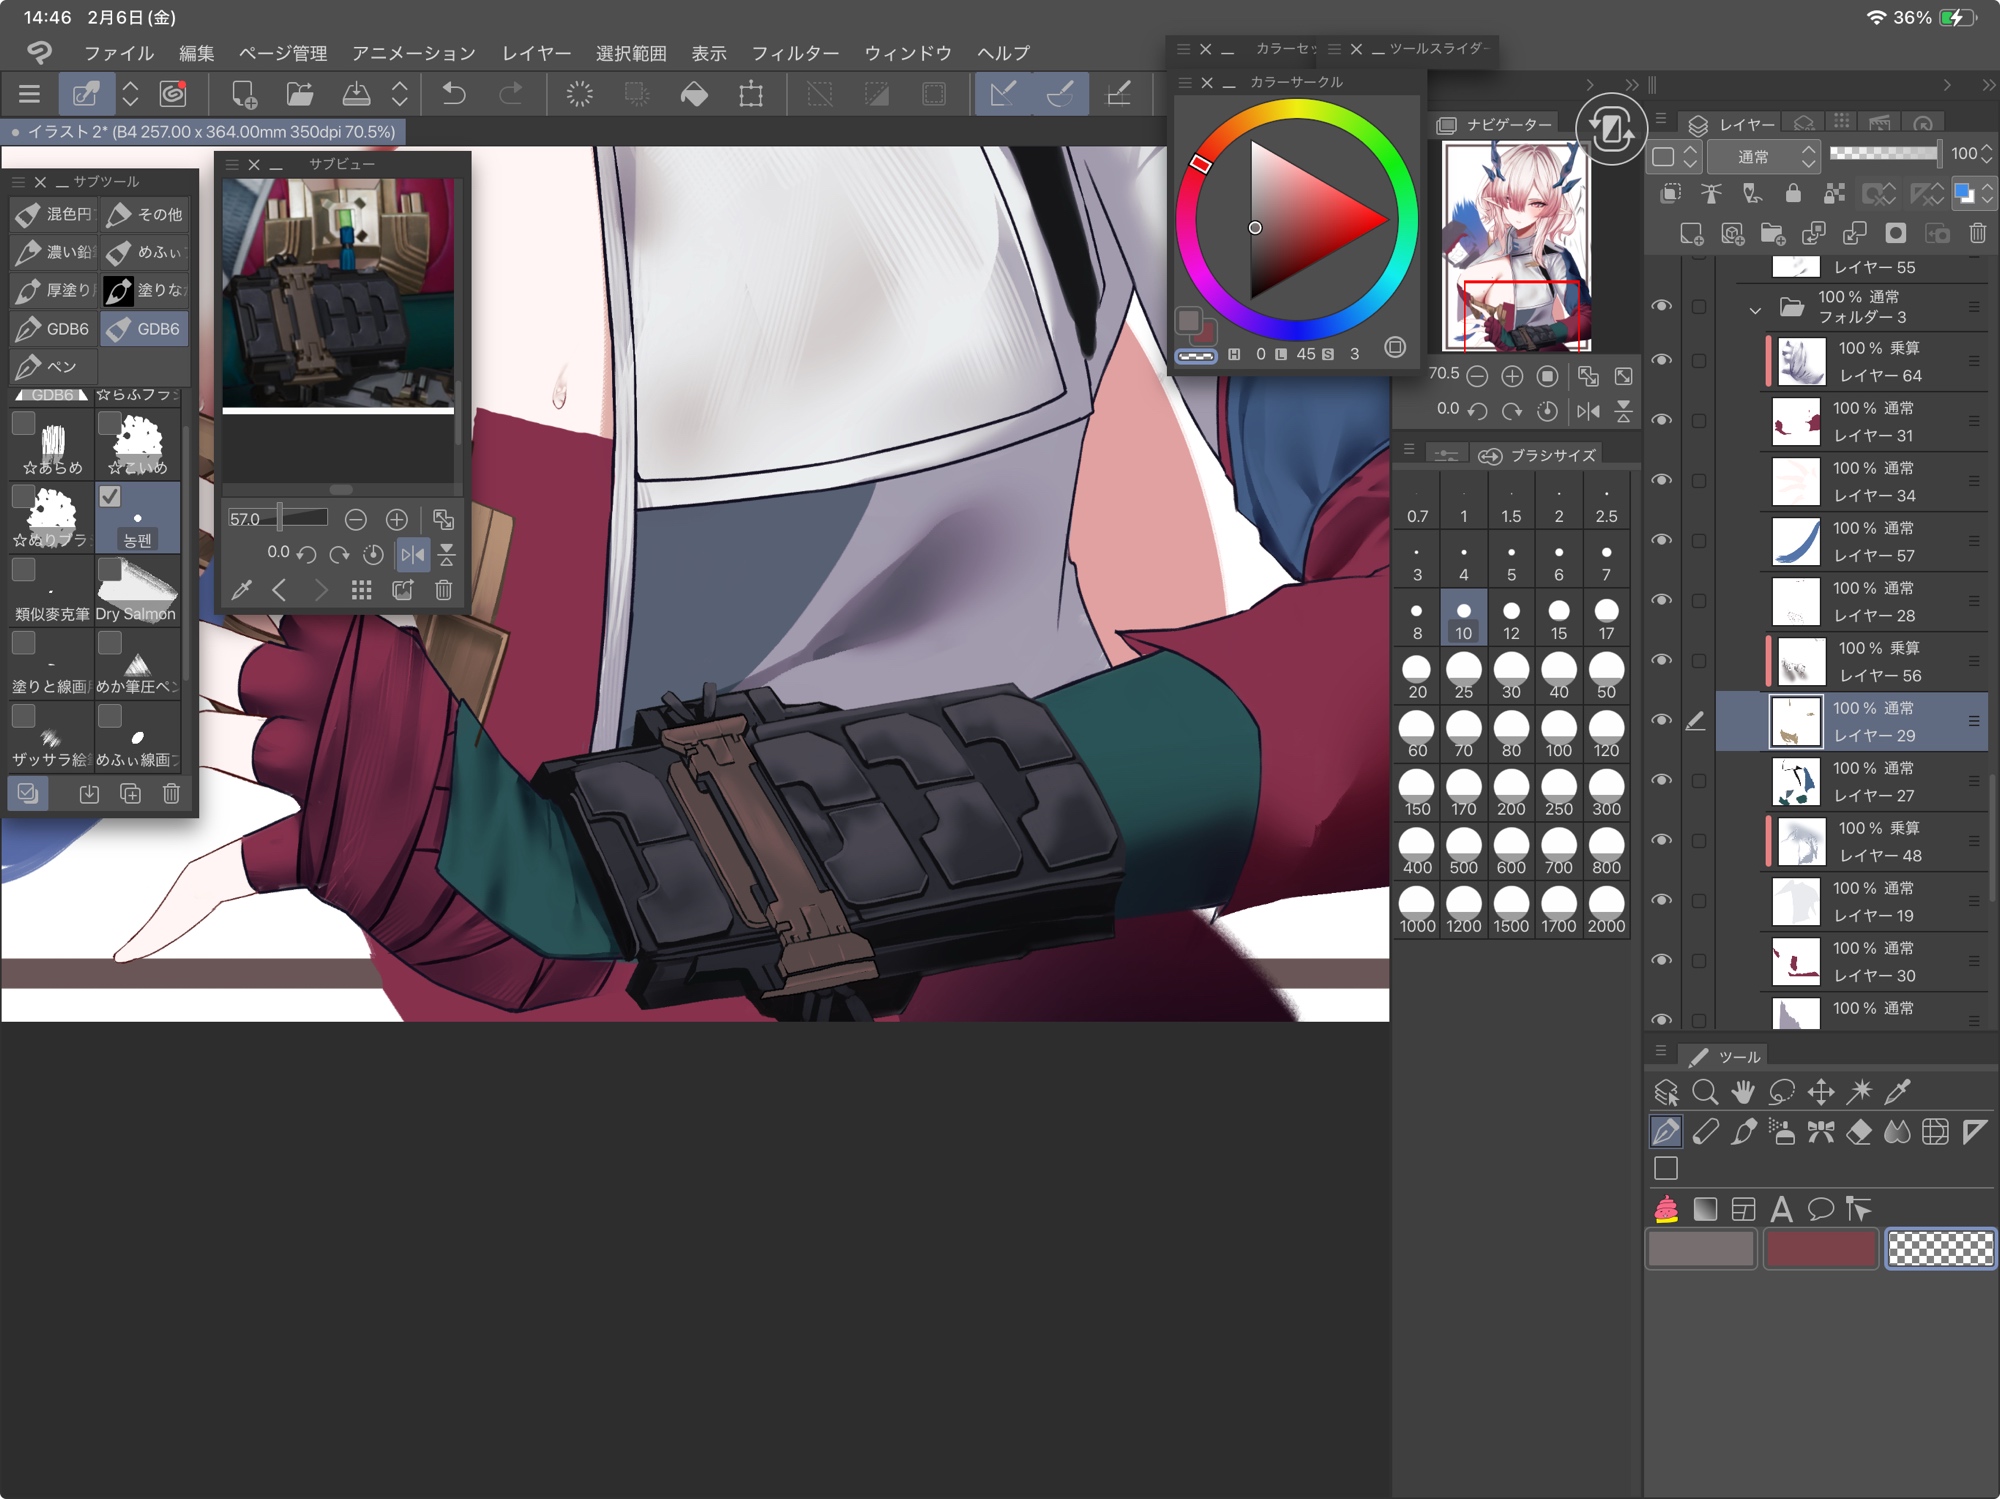2000x1499 pixels.
Task: Hide layer 64 with eye icon
Action: pyautogui.click(x=1661, y=360)
